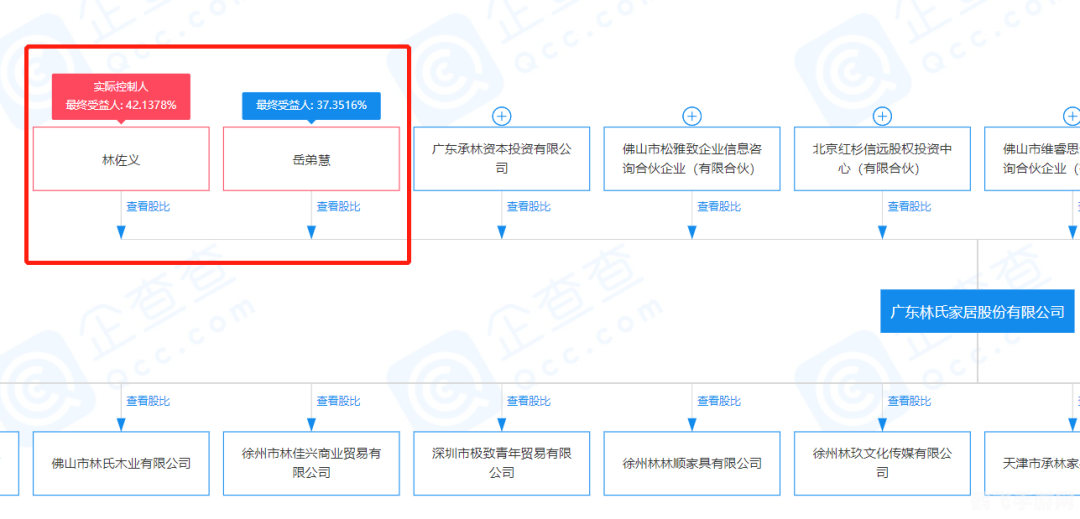Viewport: 1080px width, 519px height.
Task: Open 徐州市林佳兴商业贸易有限公司 subsidiary node
Action: coord(311,463)
